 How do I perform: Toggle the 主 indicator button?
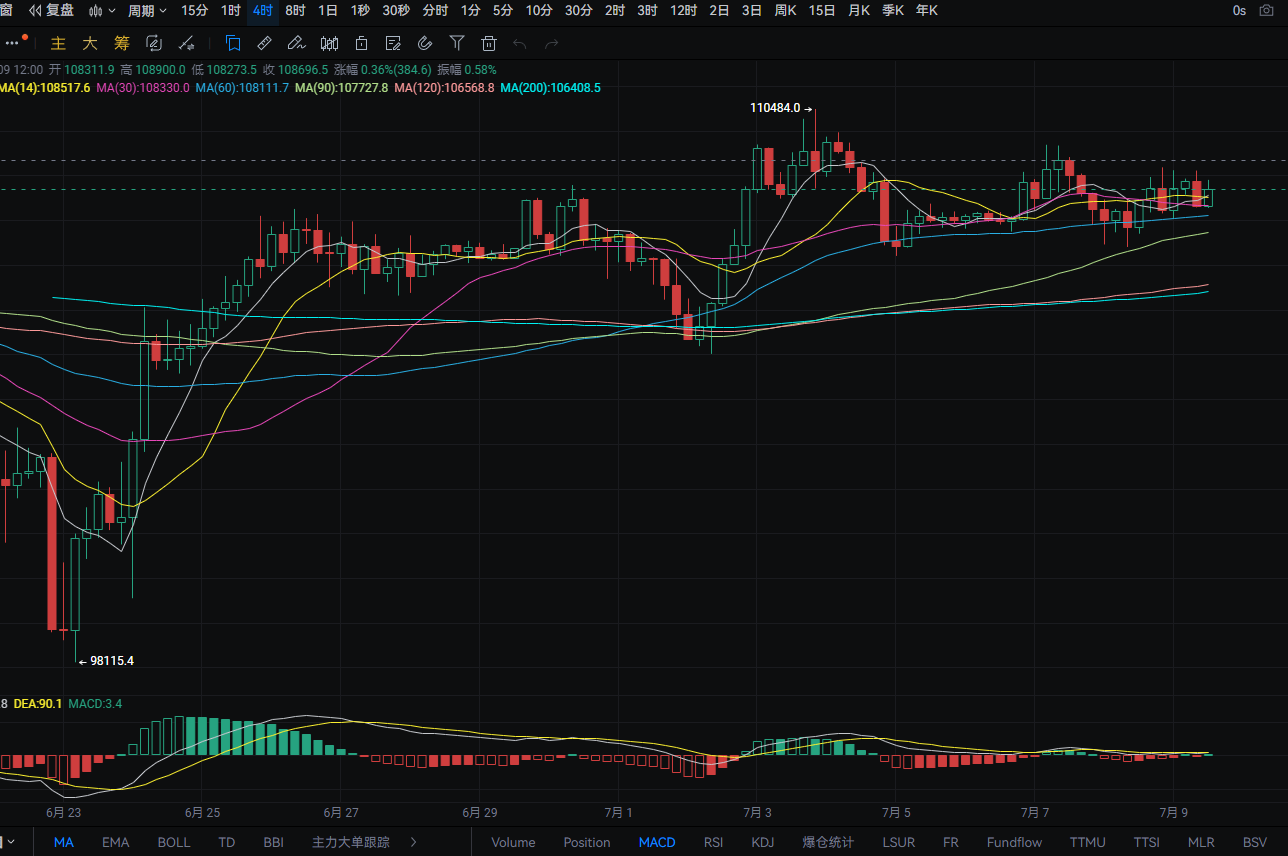pyautogui.click(x=58, y=43)
